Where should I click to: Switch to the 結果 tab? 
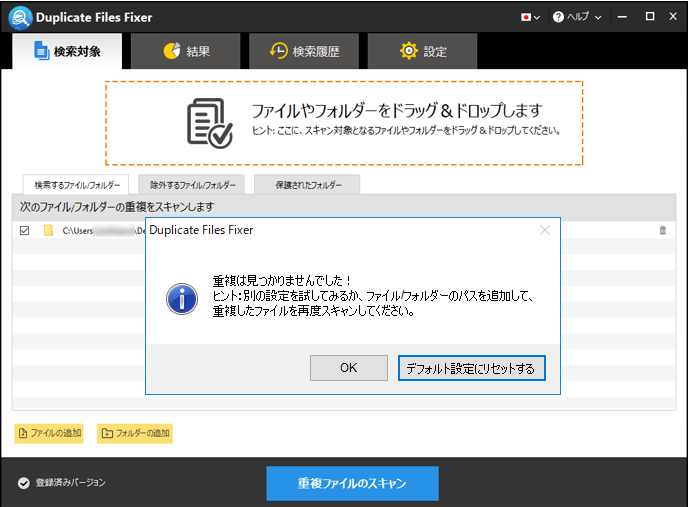(x=186, y=51)
